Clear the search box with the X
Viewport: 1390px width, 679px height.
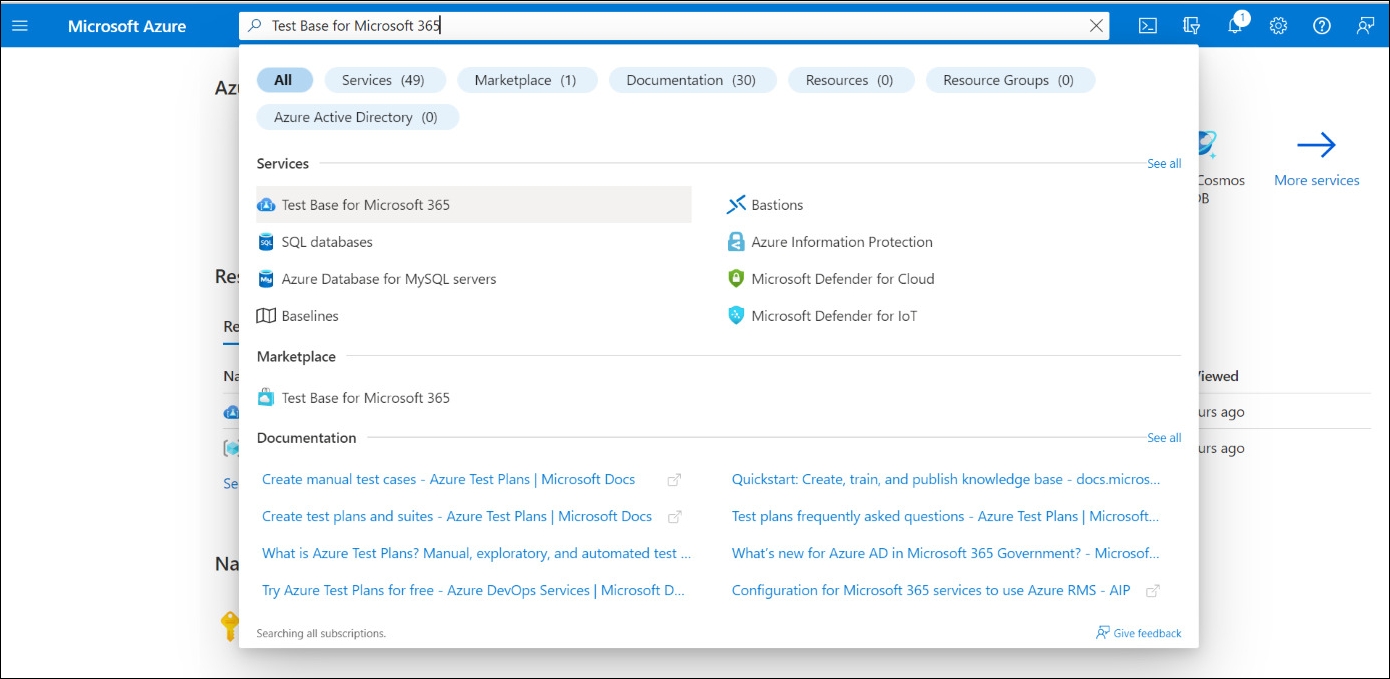pos(1097,26)
